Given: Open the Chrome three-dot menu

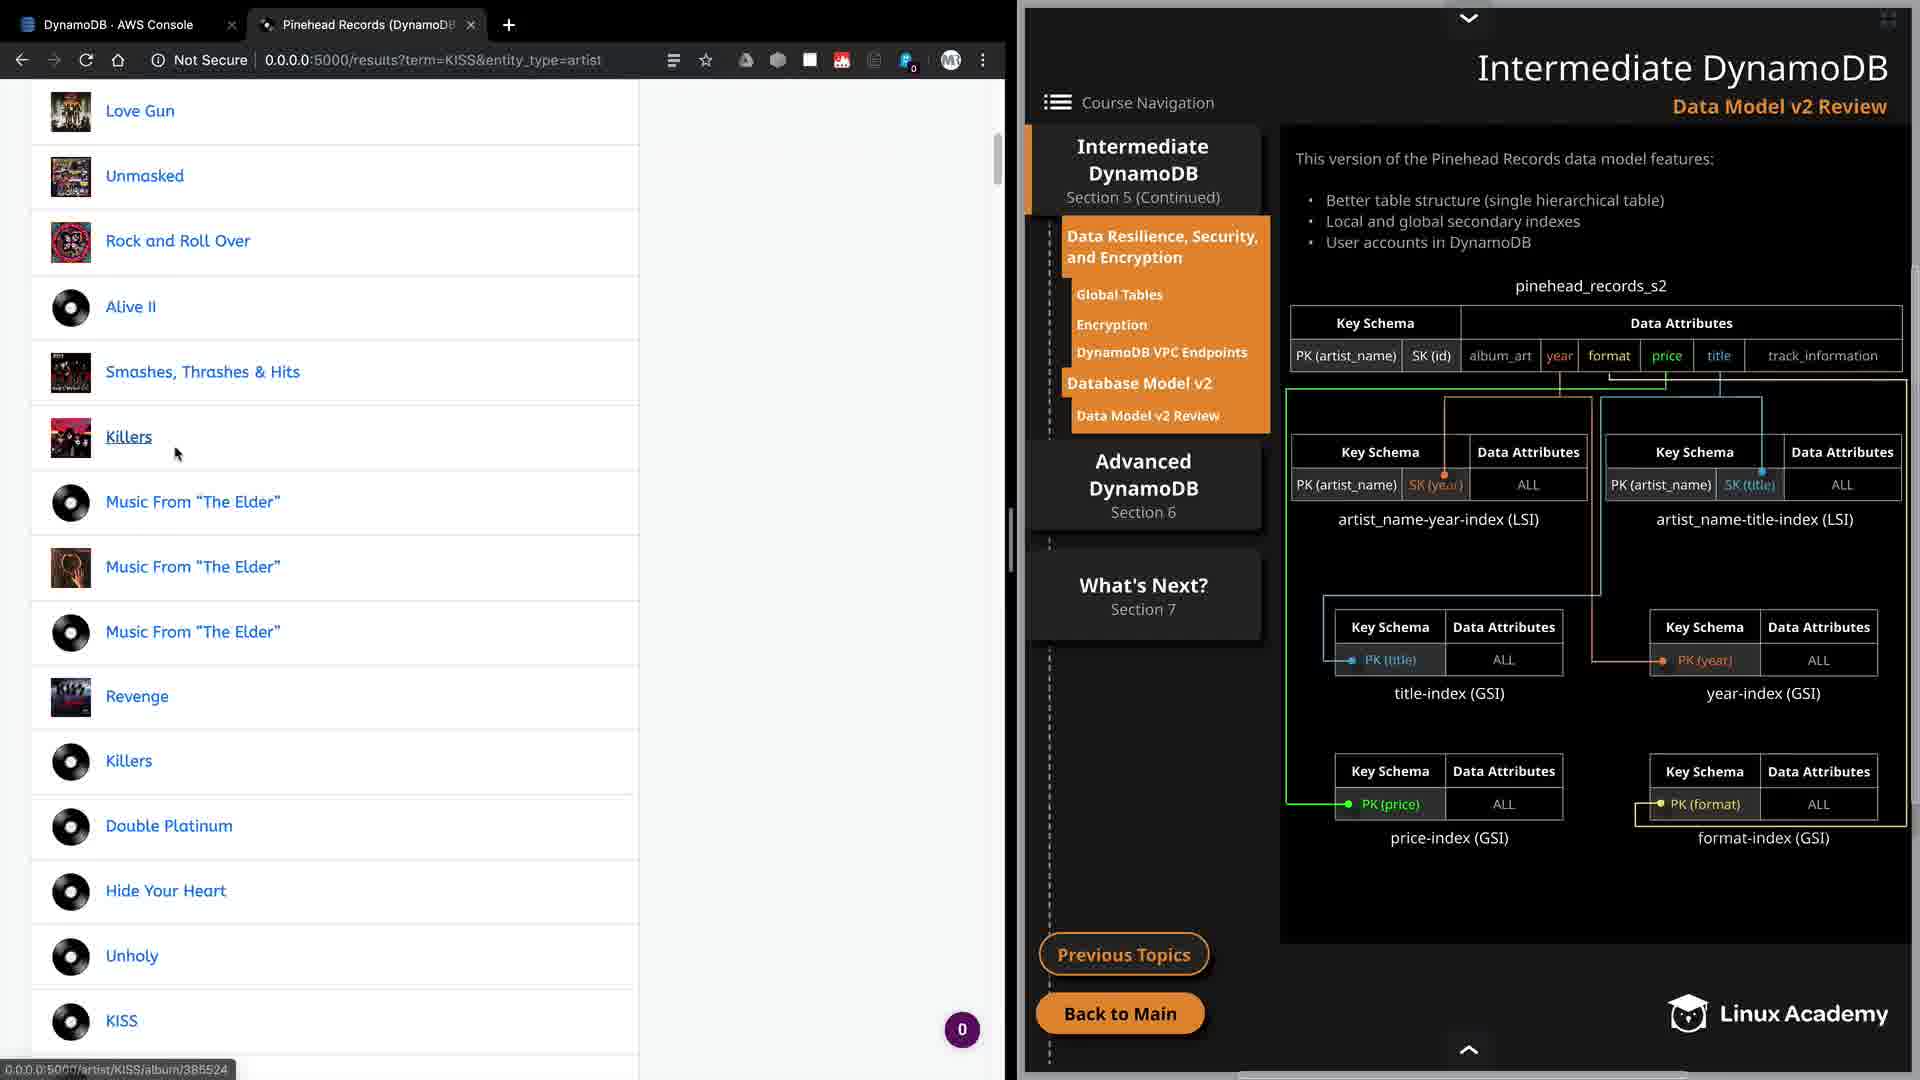Looking at the screenshot, I should (983, 60).
